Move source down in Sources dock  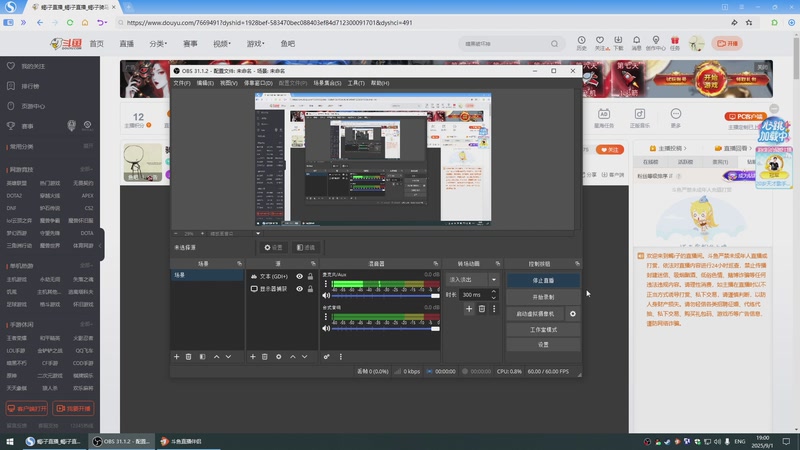click(304, 357)
